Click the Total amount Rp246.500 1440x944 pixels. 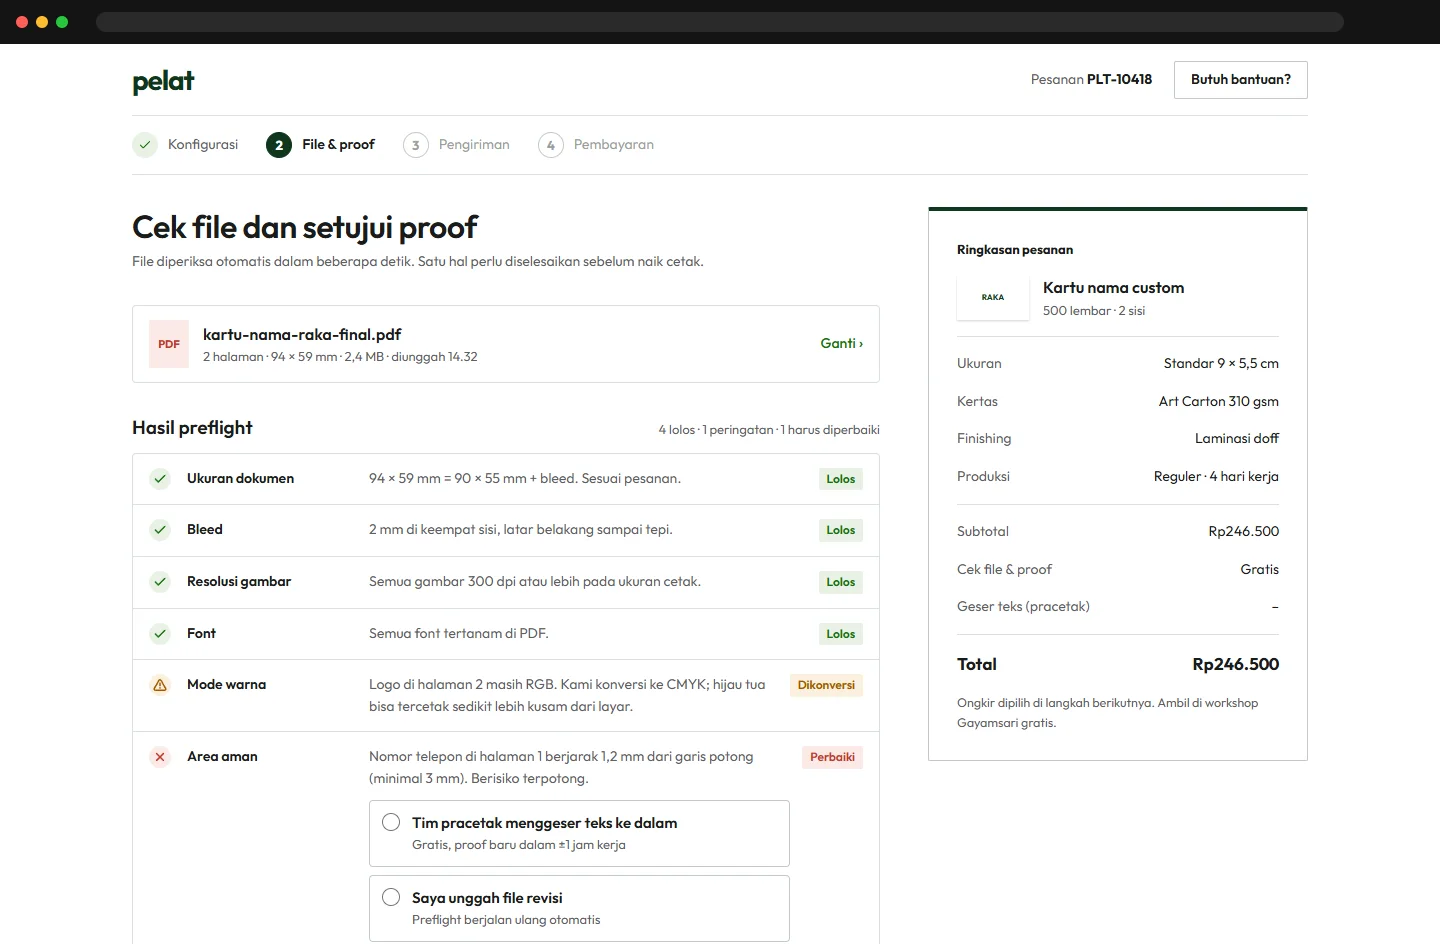tap(1236, 664)
